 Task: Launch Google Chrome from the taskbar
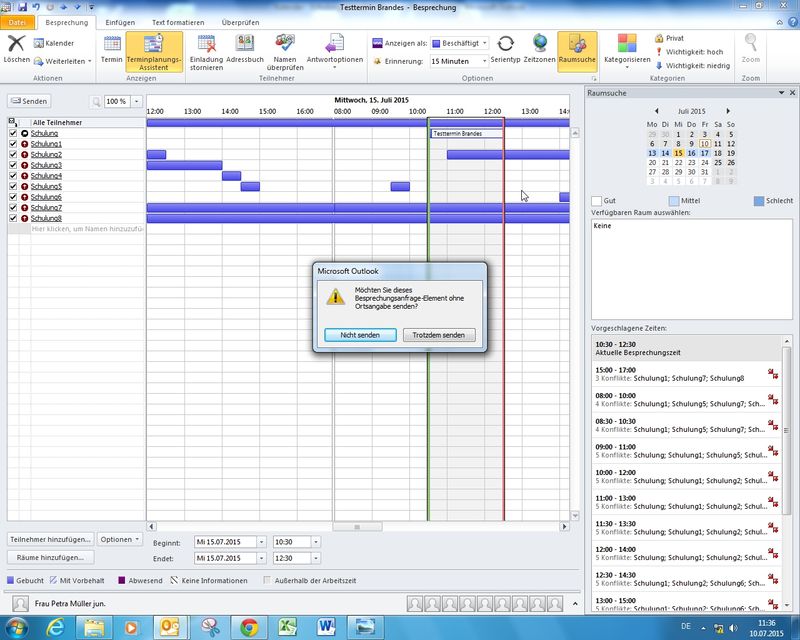248,626
